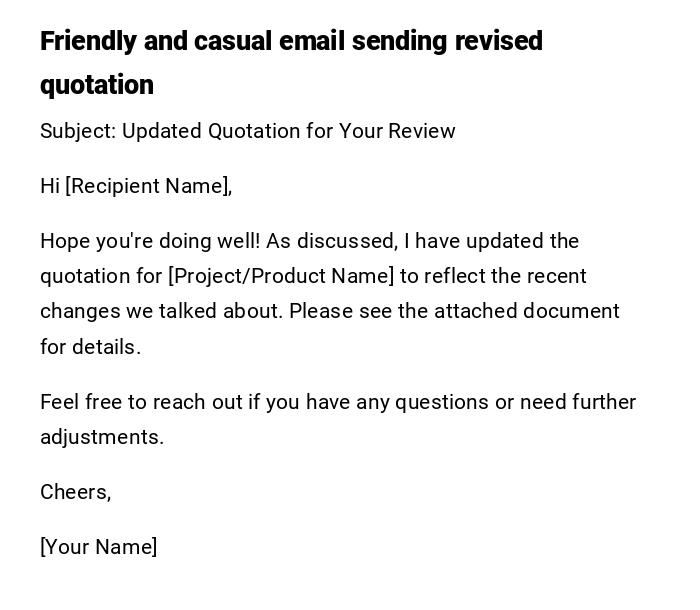Viewport: 700px width, 610px height.
Task: Click the '[Your Name]' placeholder
Action: 98,547
